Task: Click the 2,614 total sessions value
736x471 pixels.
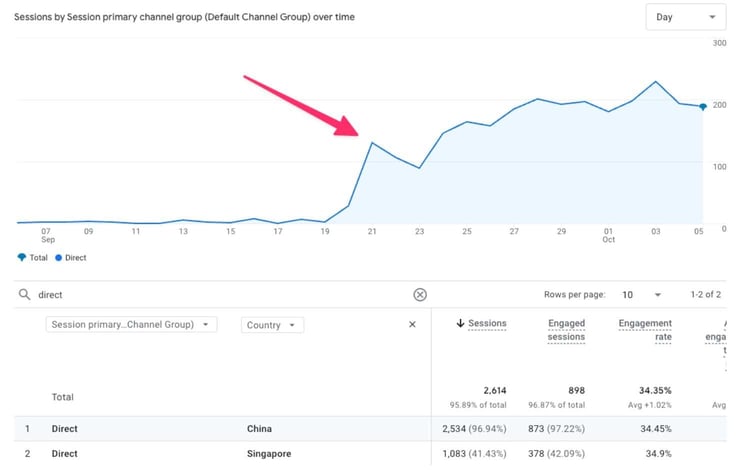Action: [x=495, y=391]
